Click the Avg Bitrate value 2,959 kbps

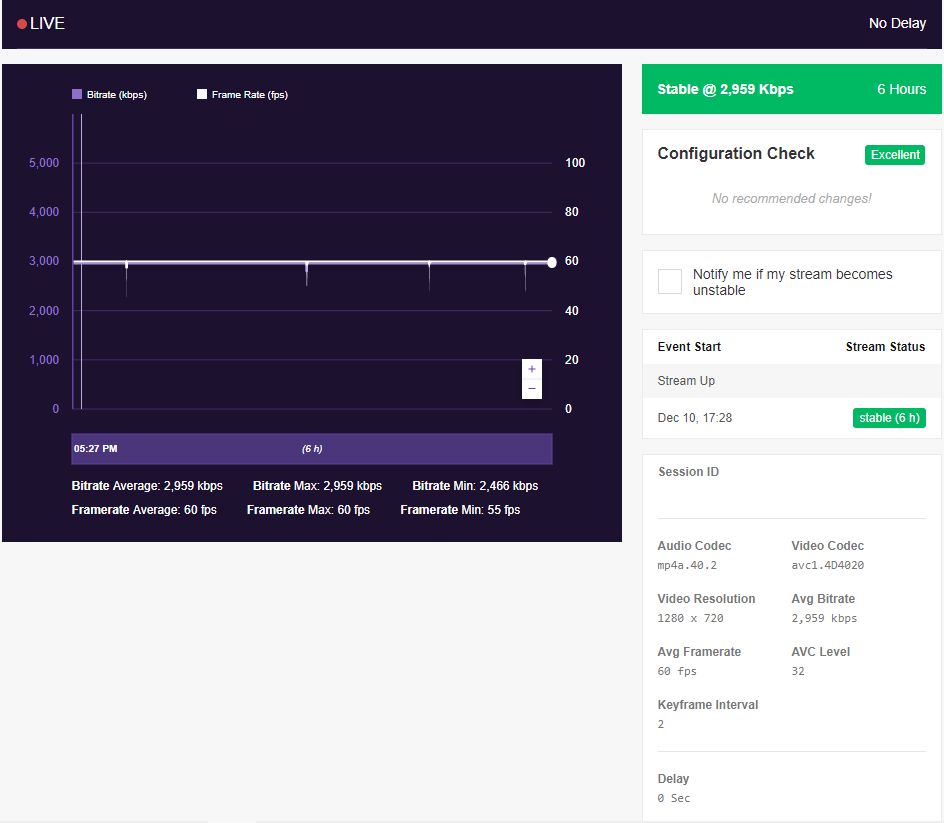pyautogui.click(x=824, y=618)
